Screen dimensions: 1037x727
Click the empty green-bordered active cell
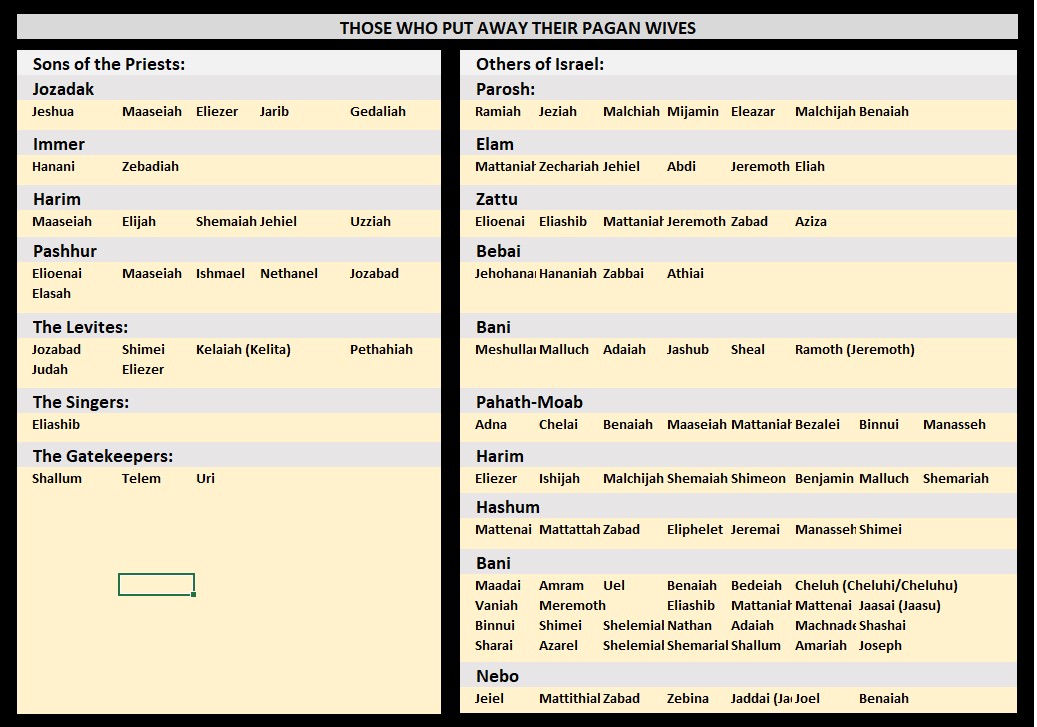156,585
